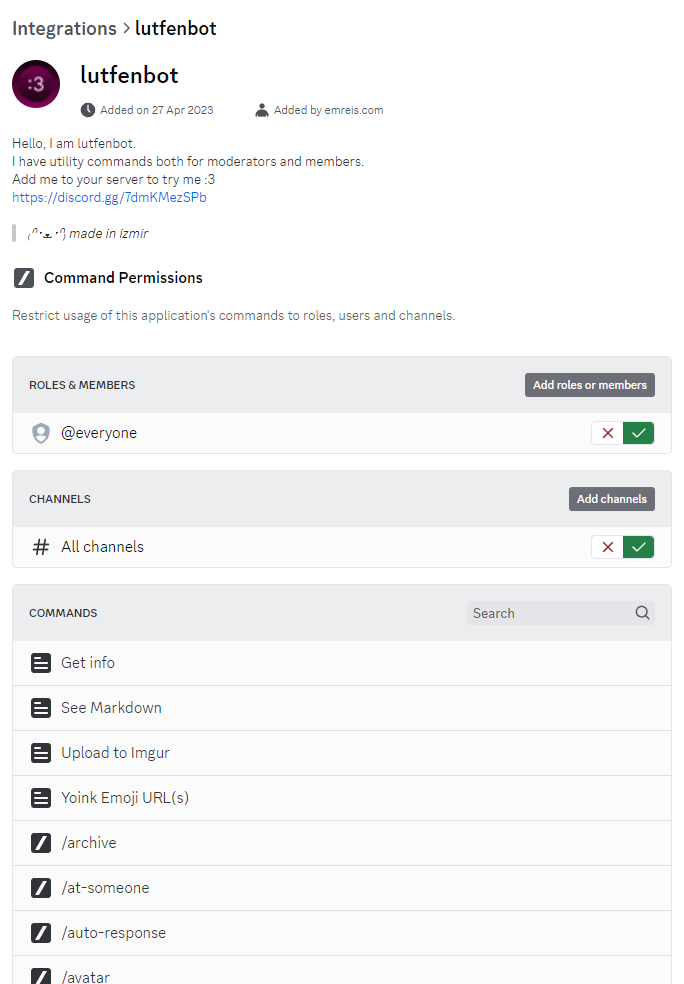The image size is (684, 984).
Task: Click the hashtag icon beside All channels
Action: pyautogui.click(x=40, y=546)
